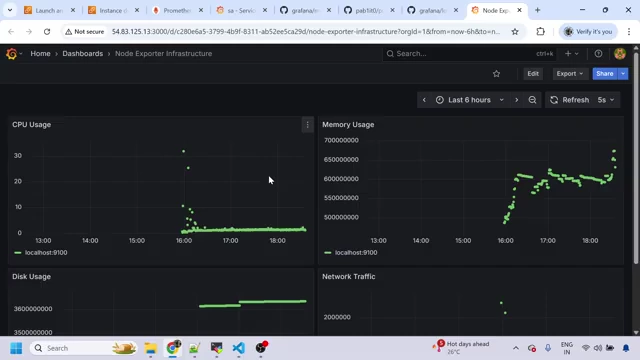
Task: Open Visual Studio Code from the taskbar
Action: (238, 348)
